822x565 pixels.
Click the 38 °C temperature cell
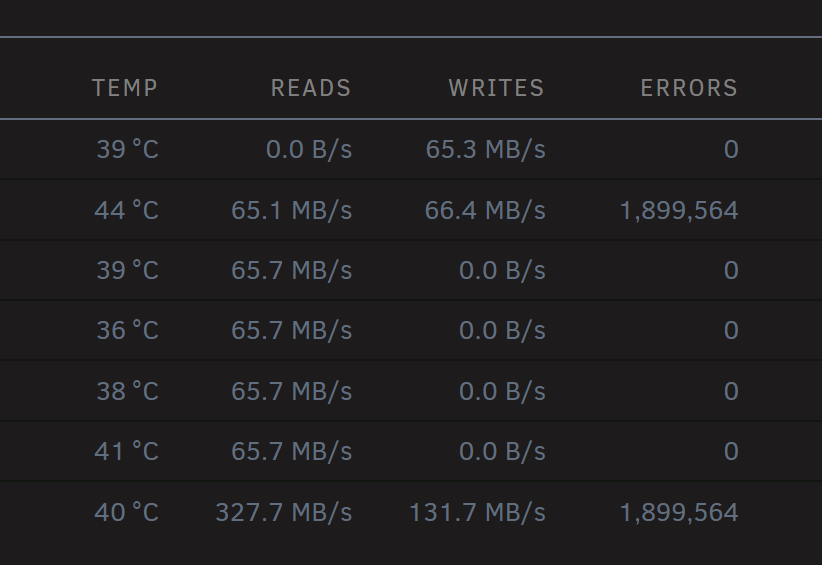tap(127, 392)
